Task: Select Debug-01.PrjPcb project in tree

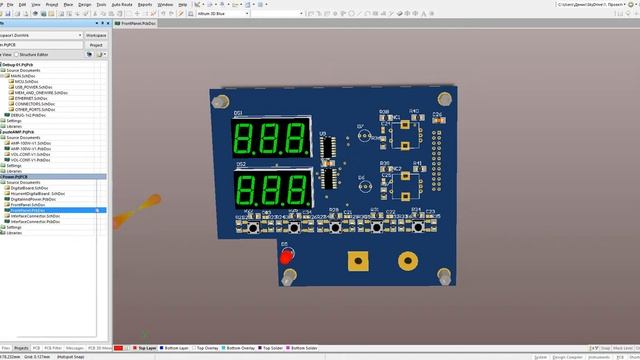Action: tap(18, 64)
